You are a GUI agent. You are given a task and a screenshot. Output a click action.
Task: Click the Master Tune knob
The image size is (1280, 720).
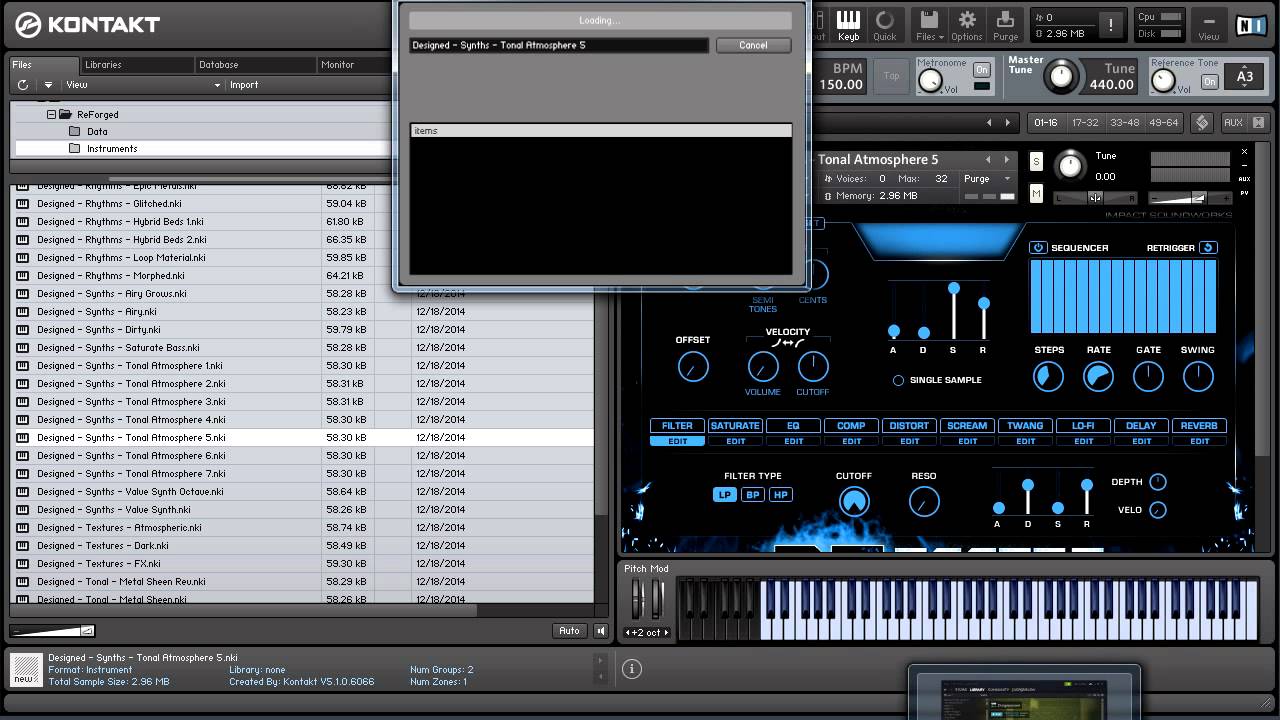click(x=1062, y=76)
